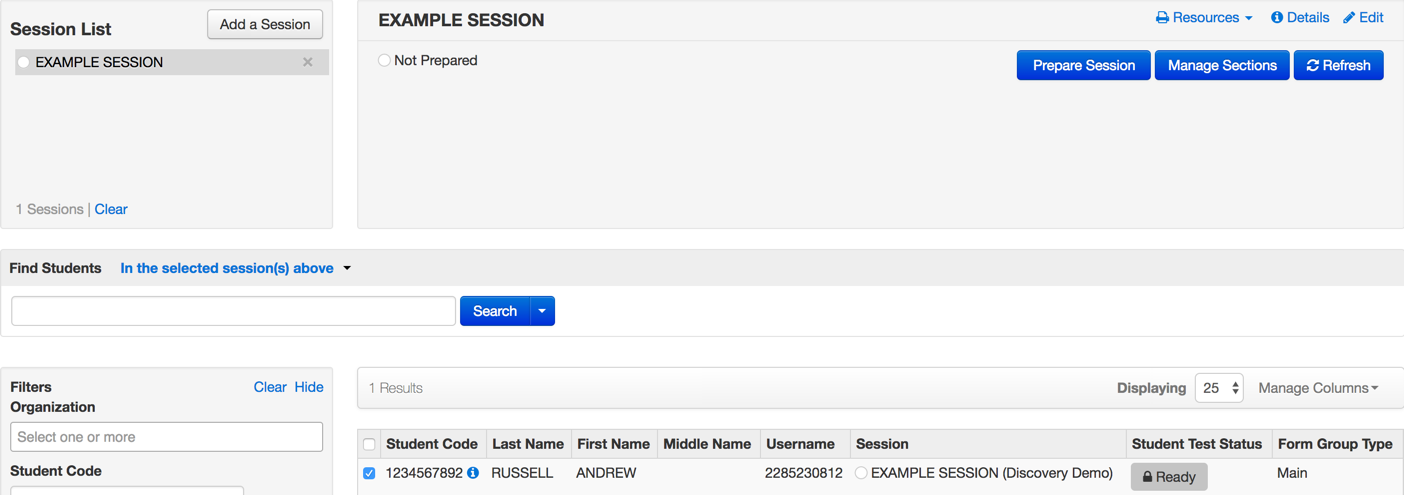Click the Resources printer icon
The width and height of the screenshot is (1404, 495).
[1162, 18]
